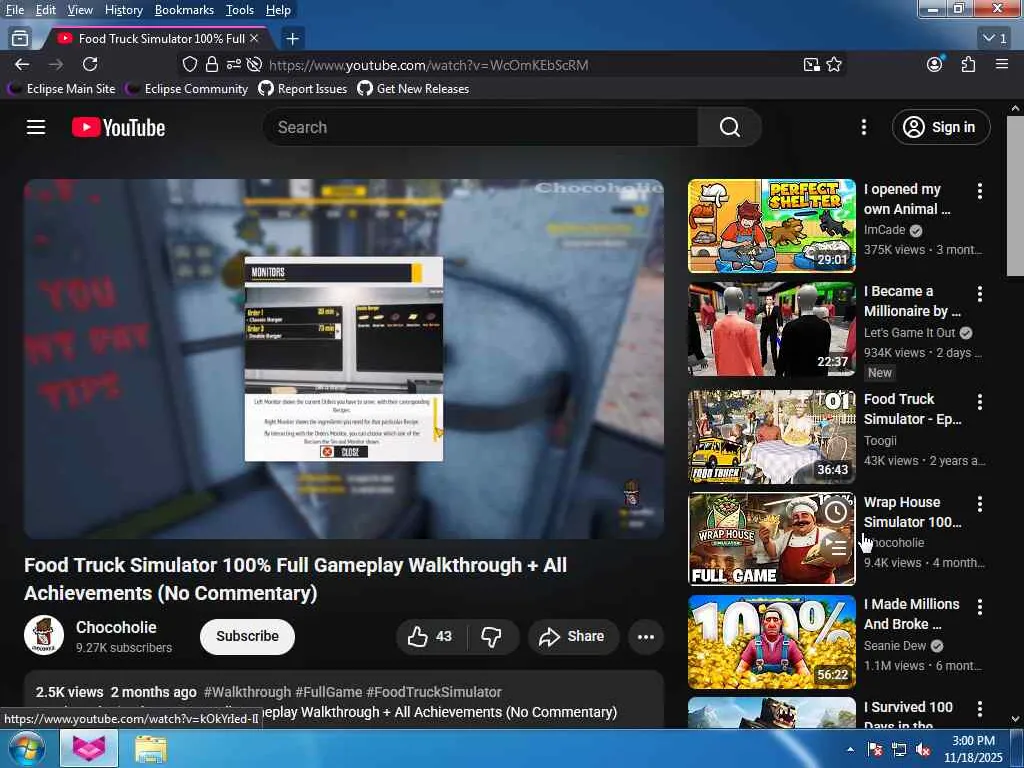Screen dimensions: 1024x768
Task: Close the Food Truck Simulator tab
Action: coord(255,39)
